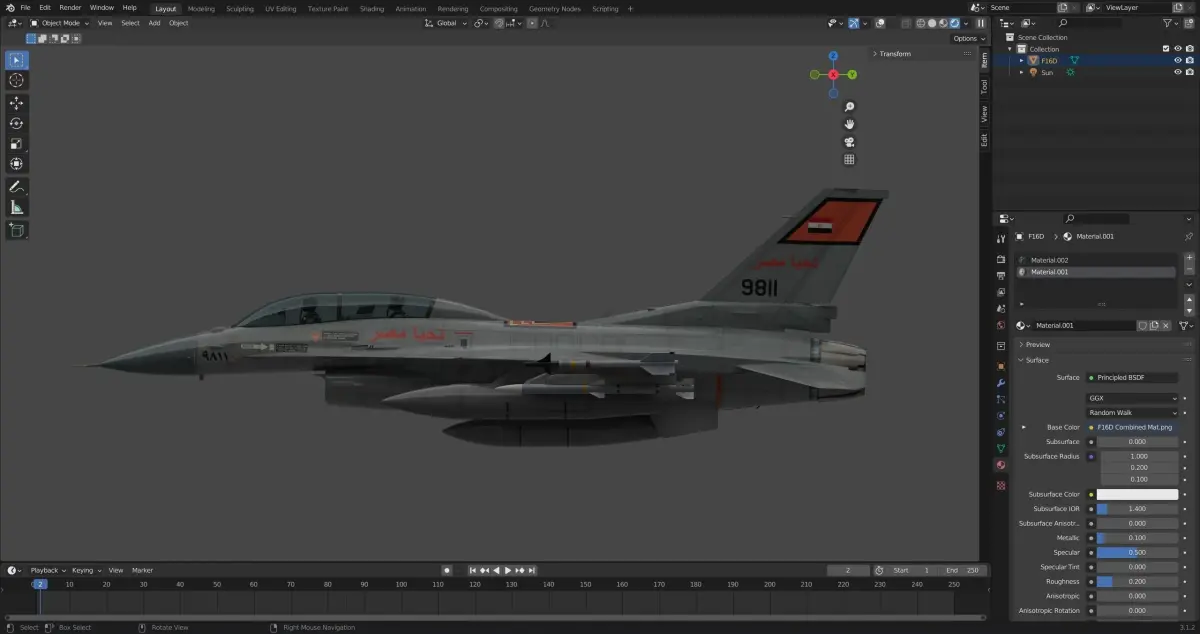Click the play animation button
The width and height of the screenshot is (1200, 634).
coord(508,570)
